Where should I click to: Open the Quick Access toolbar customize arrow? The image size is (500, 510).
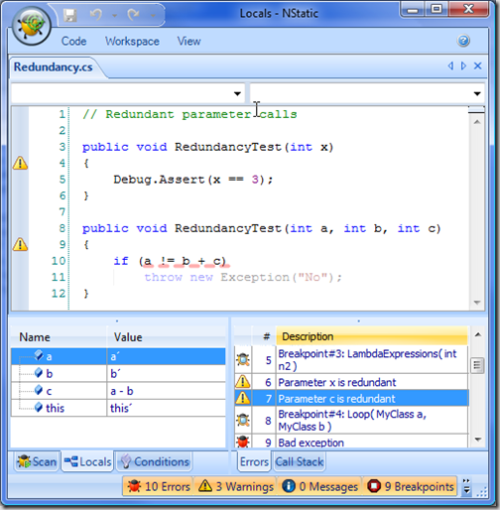(153, 15)
